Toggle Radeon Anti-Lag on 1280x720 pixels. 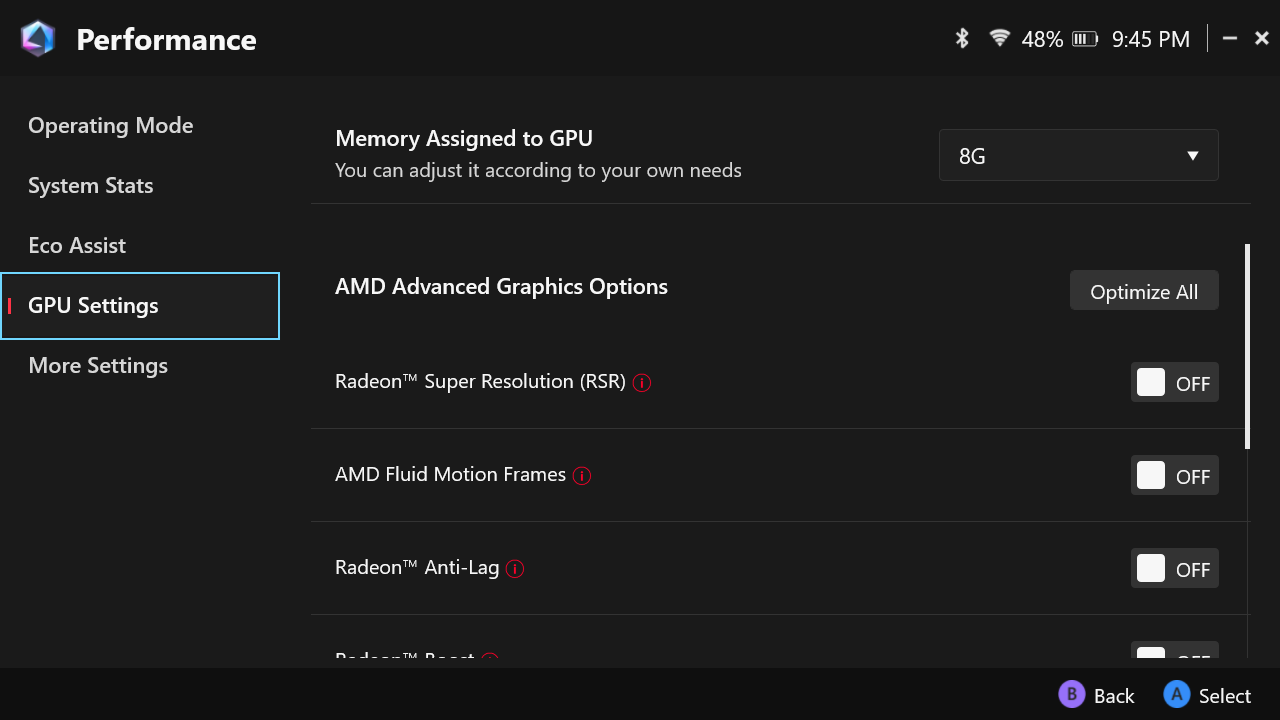click(1174, 569)
